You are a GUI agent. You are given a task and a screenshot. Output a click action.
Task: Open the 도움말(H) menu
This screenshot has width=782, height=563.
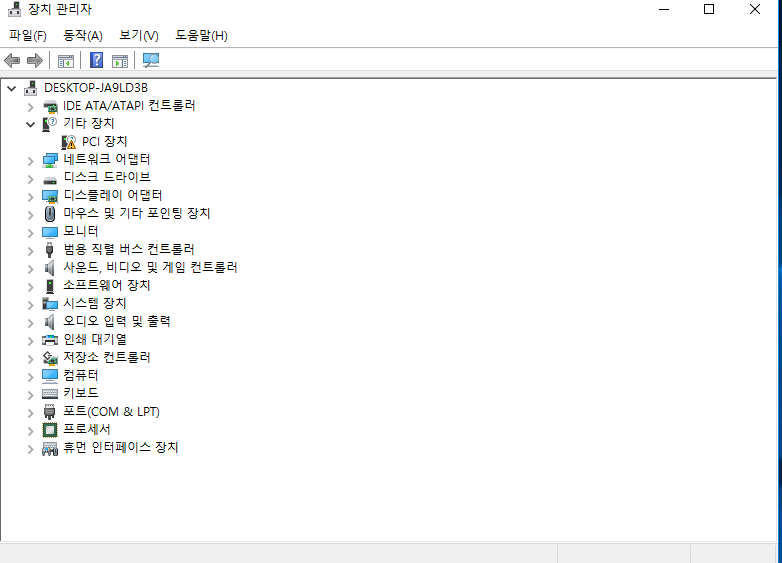(201, 35)
